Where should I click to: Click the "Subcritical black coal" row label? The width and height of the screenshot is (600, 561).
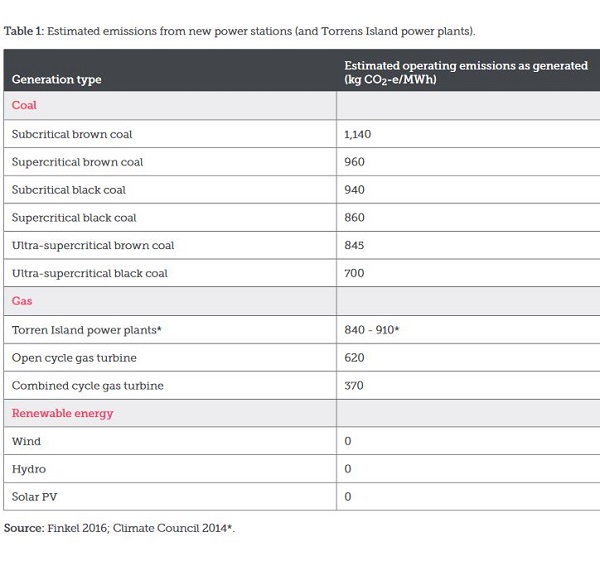pyautogui.click(x=69, y=190)
